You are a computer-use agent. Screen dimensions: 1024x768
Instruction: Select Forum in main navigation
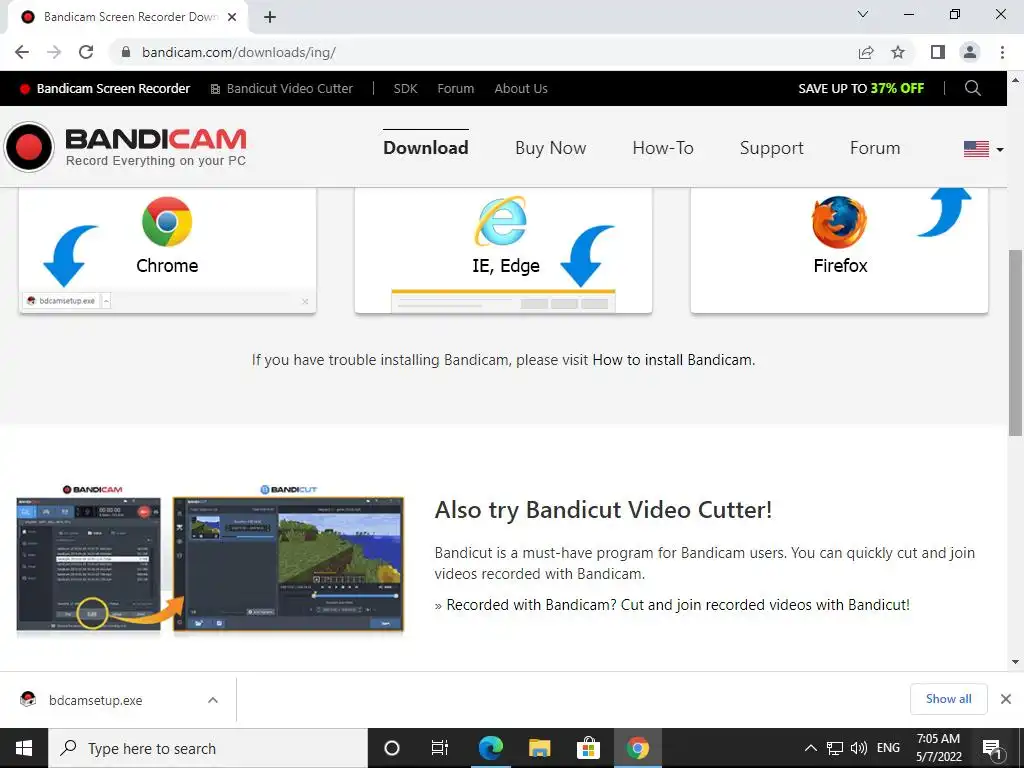pos(874,148)
